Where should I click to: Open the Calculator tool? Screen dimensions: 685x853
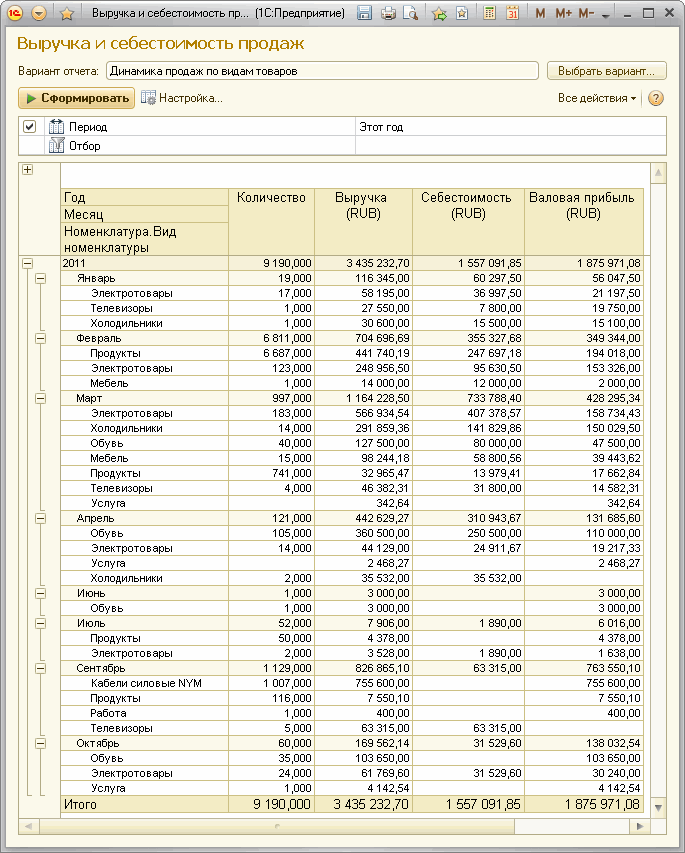coord(489,14)
